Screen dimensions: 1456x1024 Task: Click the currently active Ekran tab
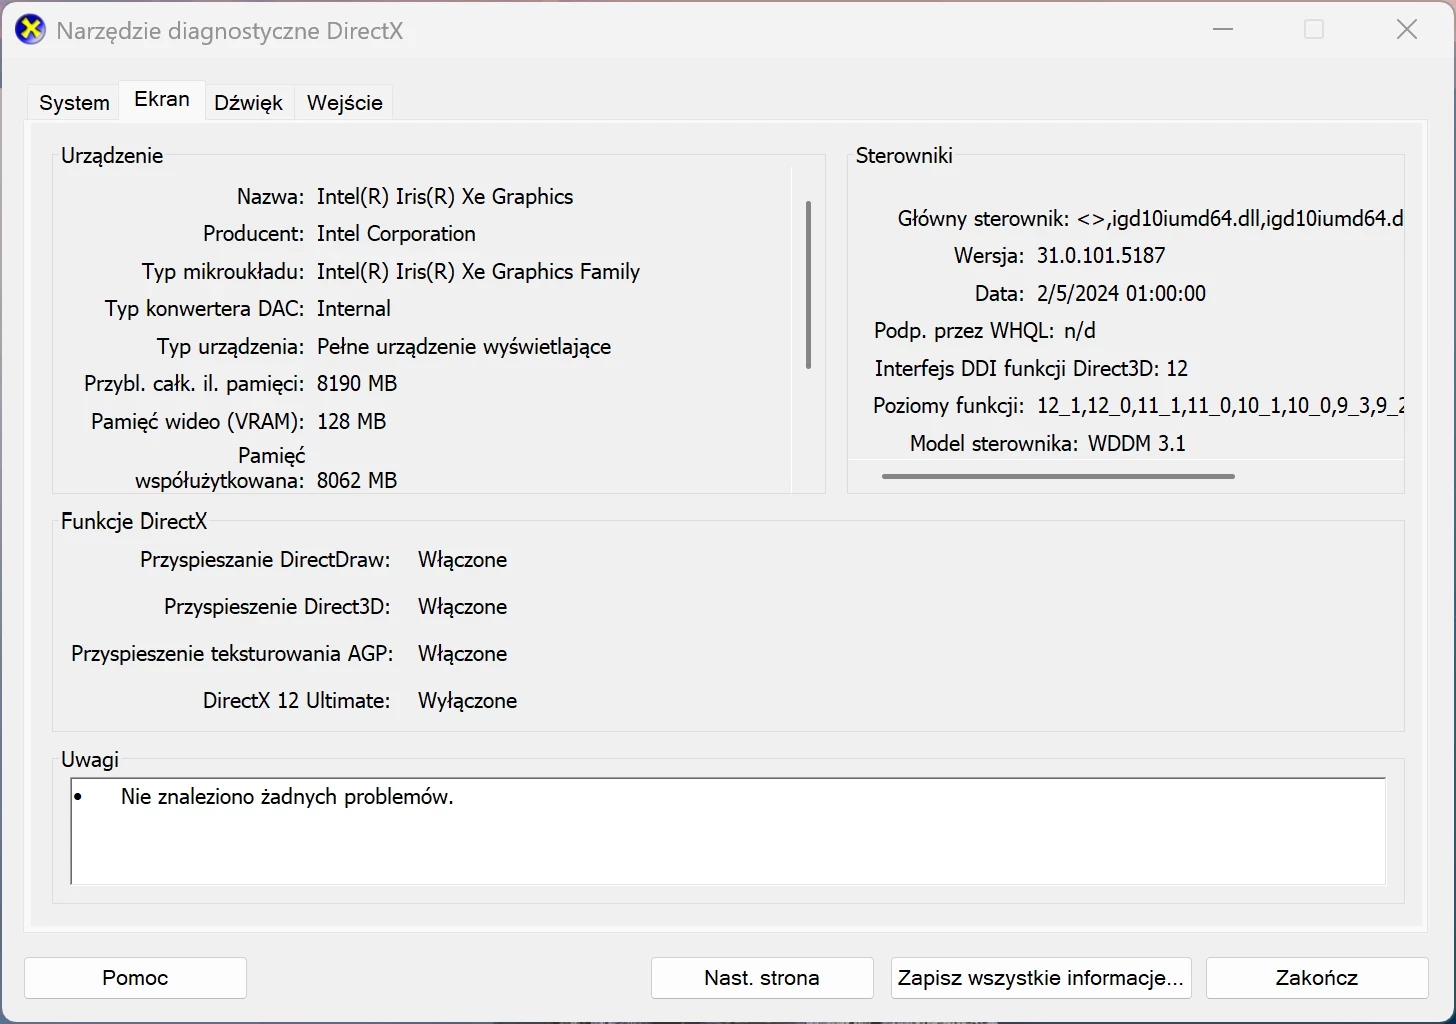[161, 99]
